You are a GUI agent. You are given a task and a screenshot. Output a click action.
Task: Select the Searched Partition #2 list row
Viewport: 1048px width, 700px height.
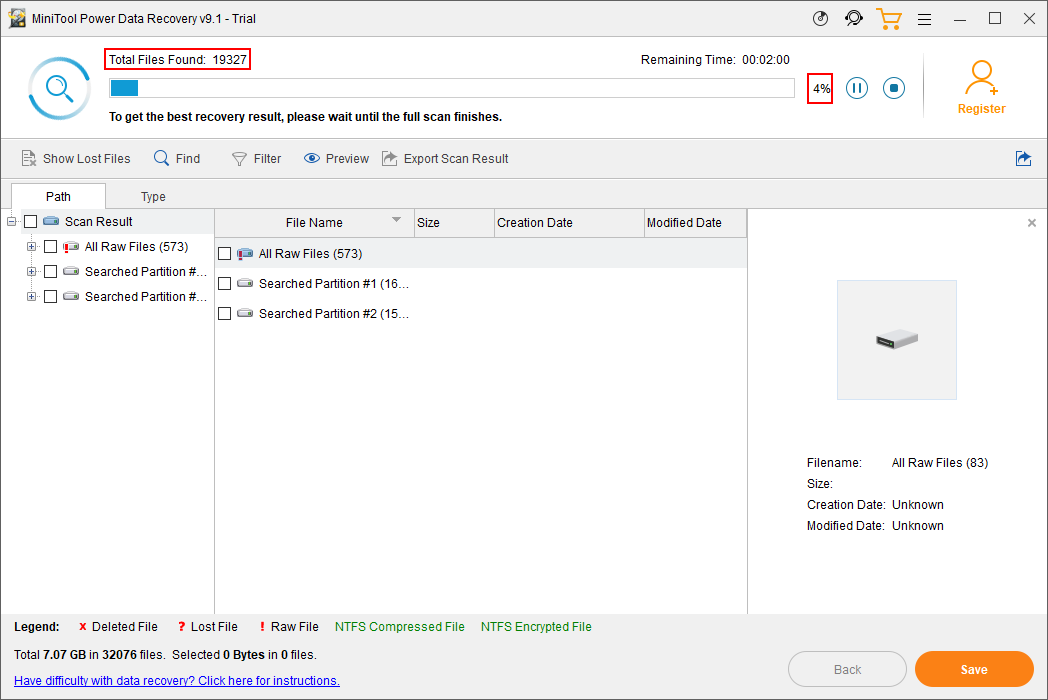click(481, 314)
